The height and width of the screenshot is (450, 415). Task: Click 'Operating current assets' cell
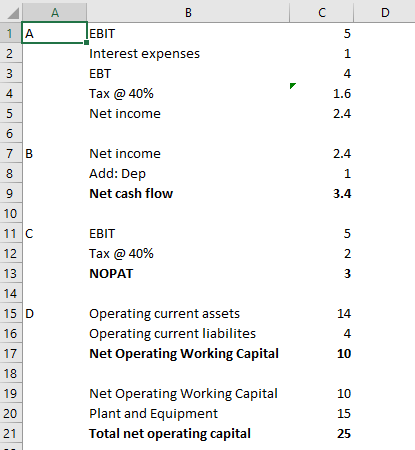(x=188, y=313)
